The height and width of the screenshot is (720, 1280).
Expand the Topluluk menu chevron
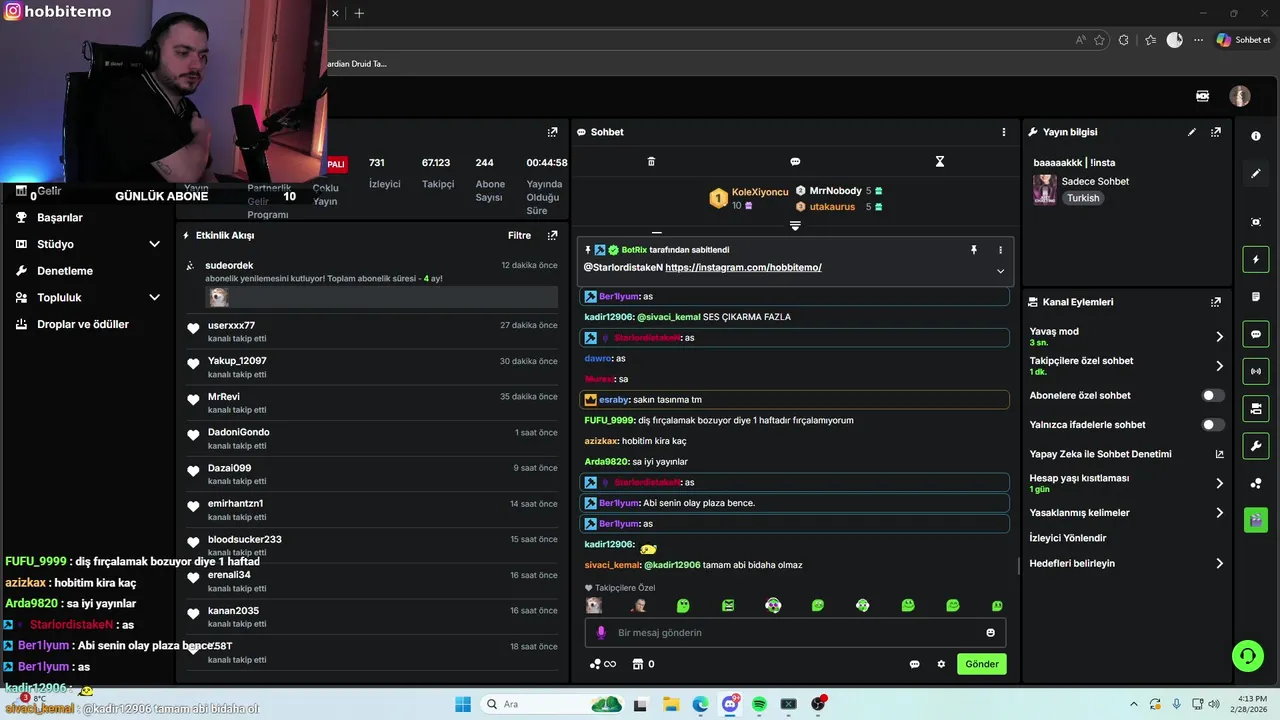[154, 298]
